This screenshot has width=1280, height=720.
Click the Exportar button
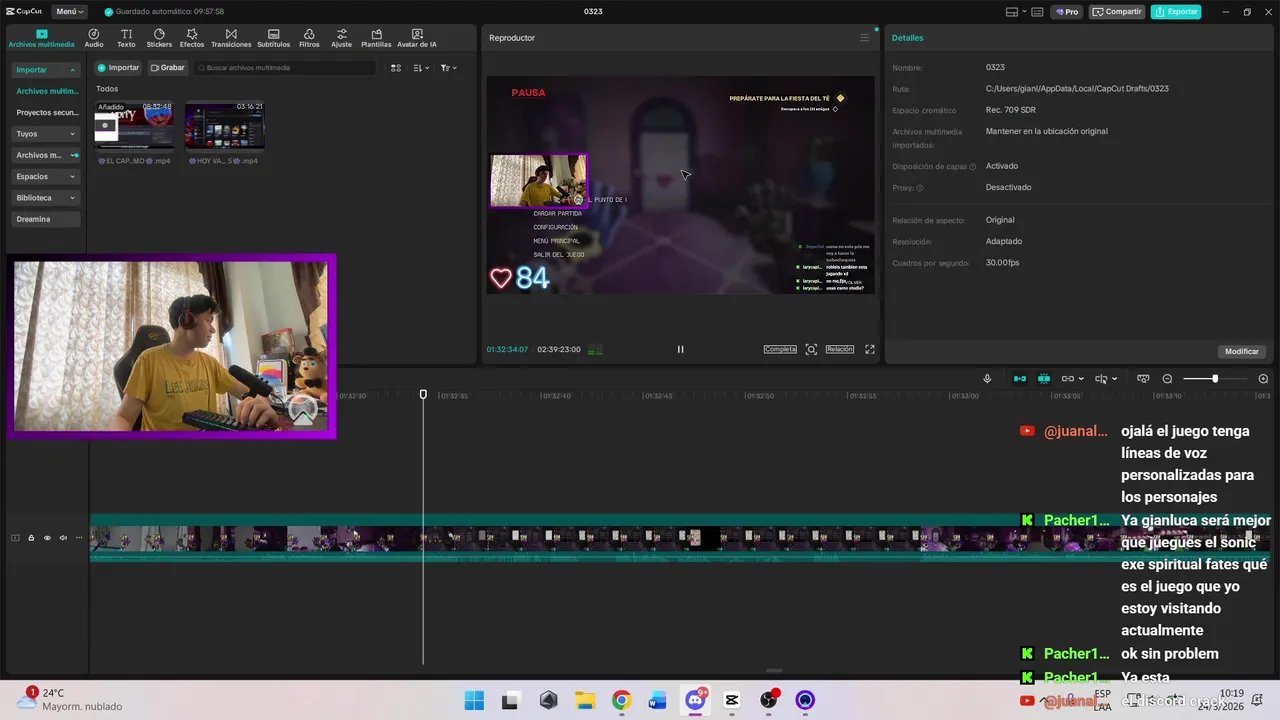point(1176,12)
